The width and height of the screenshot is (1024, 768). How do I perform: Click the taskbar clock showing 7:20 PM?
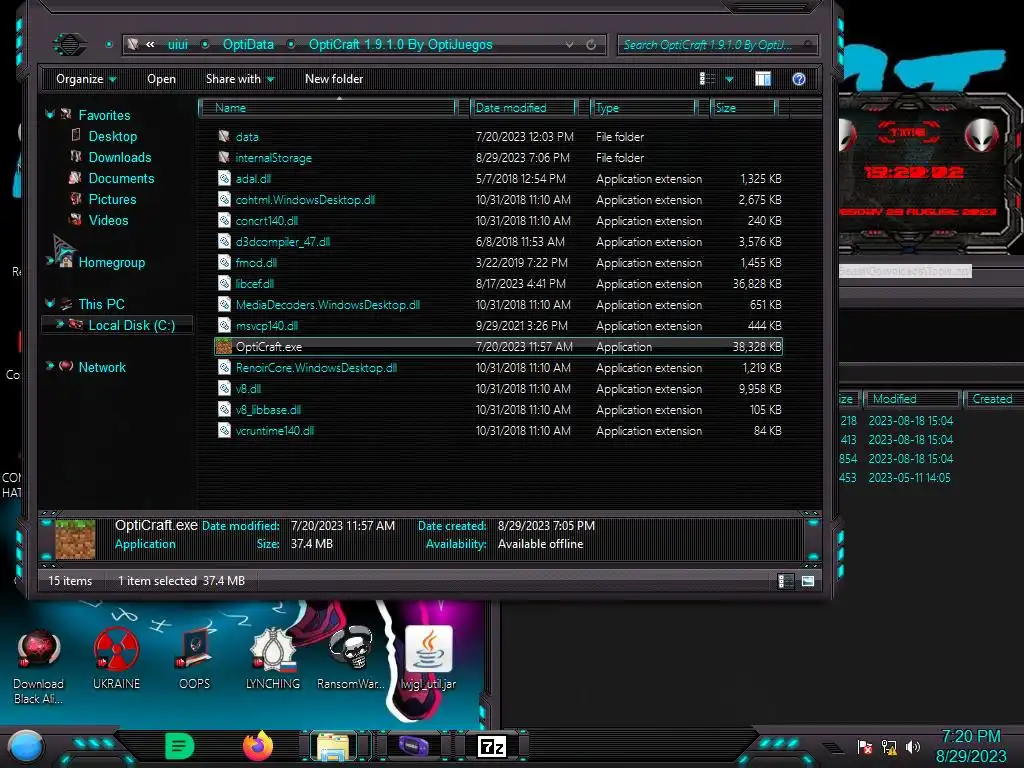point(970,746)
